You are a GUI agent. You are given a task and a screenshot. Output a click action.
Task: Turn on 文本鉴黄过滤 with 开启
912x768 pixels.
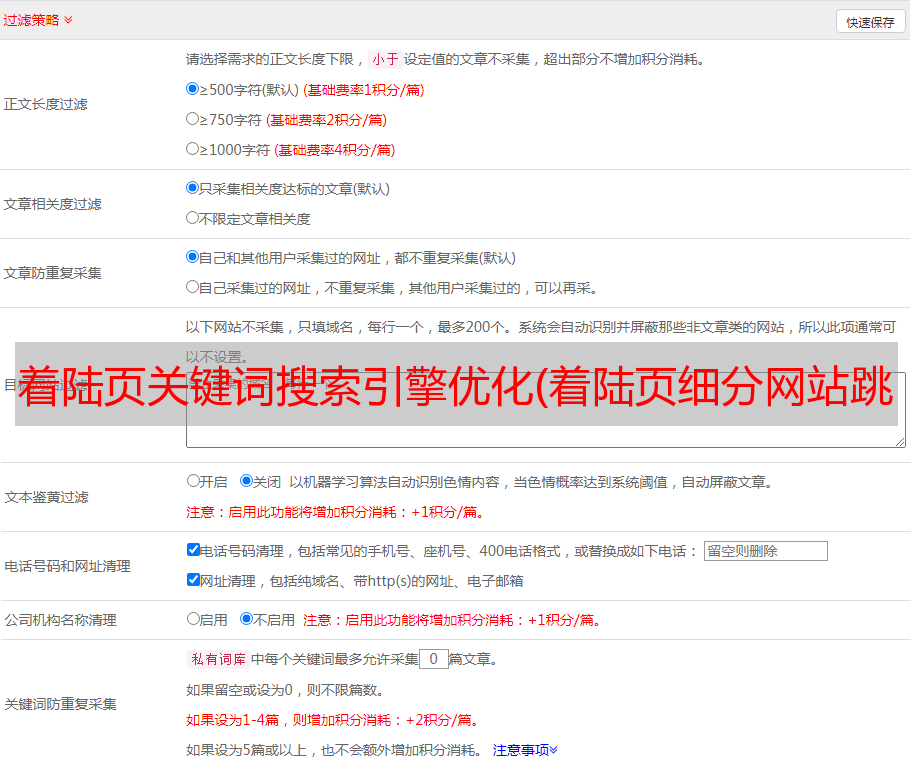(x=193, y=481)
